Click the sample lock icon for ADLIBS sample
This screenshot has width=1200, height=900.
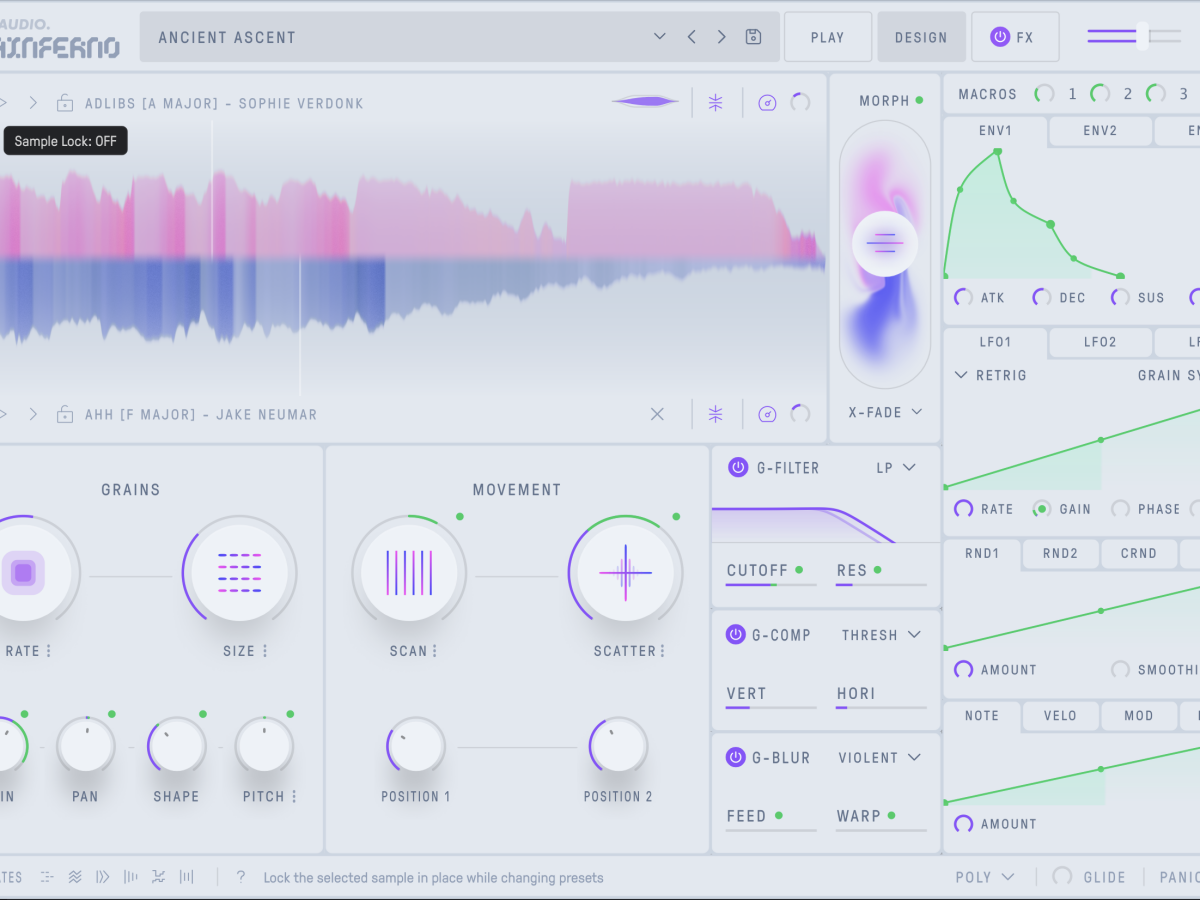[65, 103]
